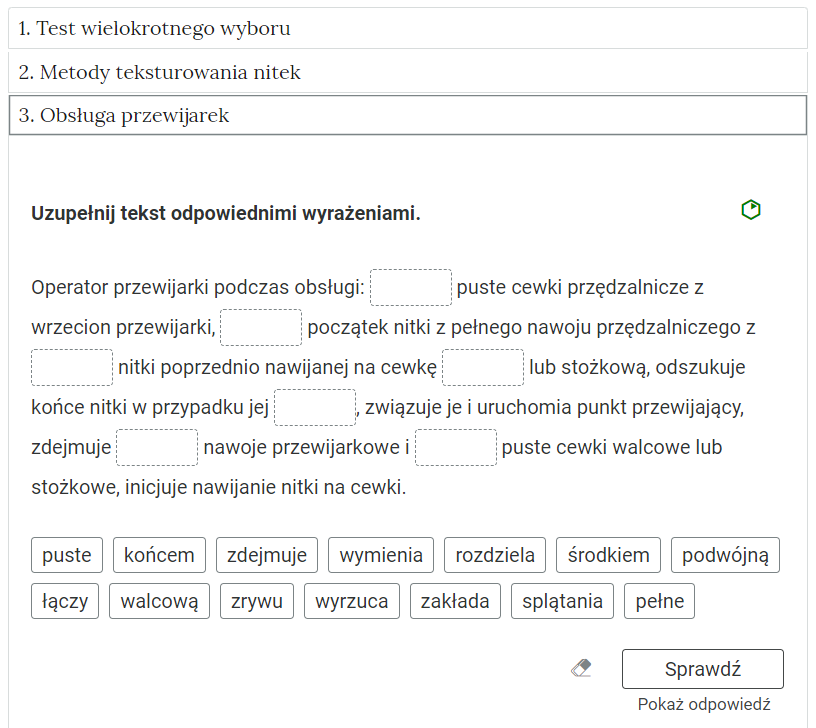Select the word tile 'wymienia'
The width and height of the screenshot is (816, 728).
pyautogui.click(x=381, y=555)
